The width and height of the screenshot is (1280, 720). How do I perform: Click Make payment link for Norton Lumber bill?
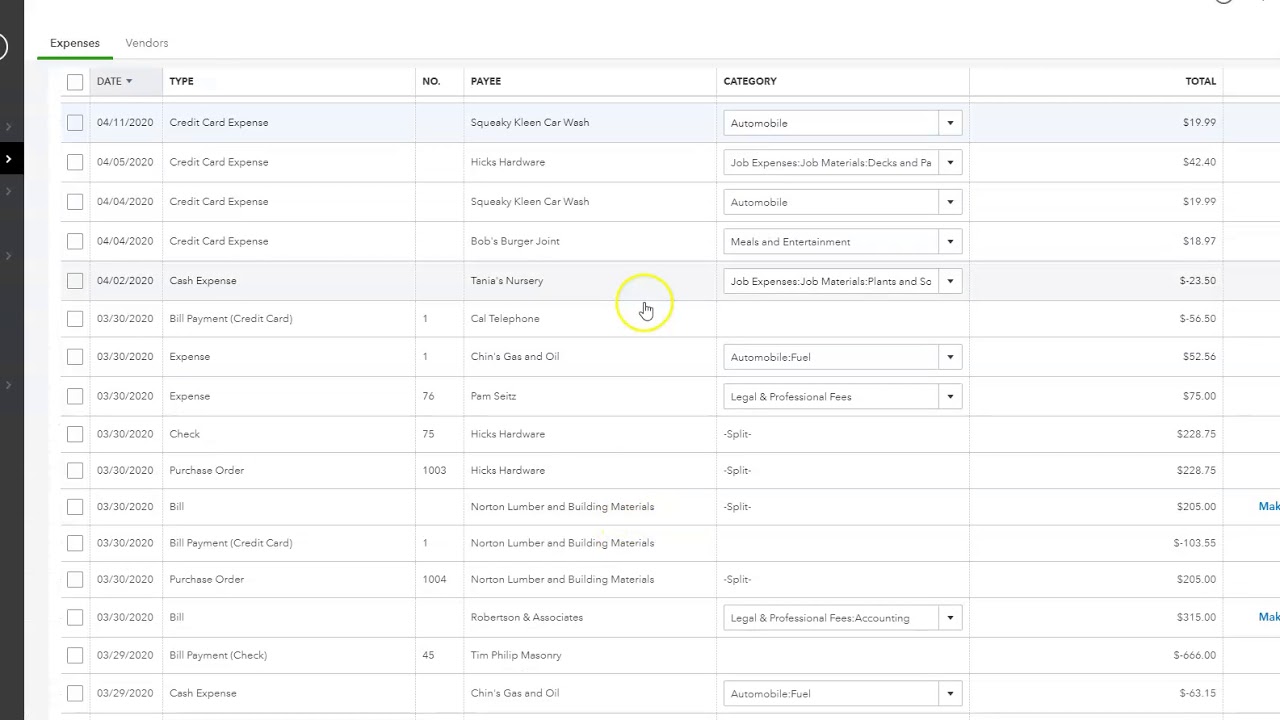pos(1268,506)
